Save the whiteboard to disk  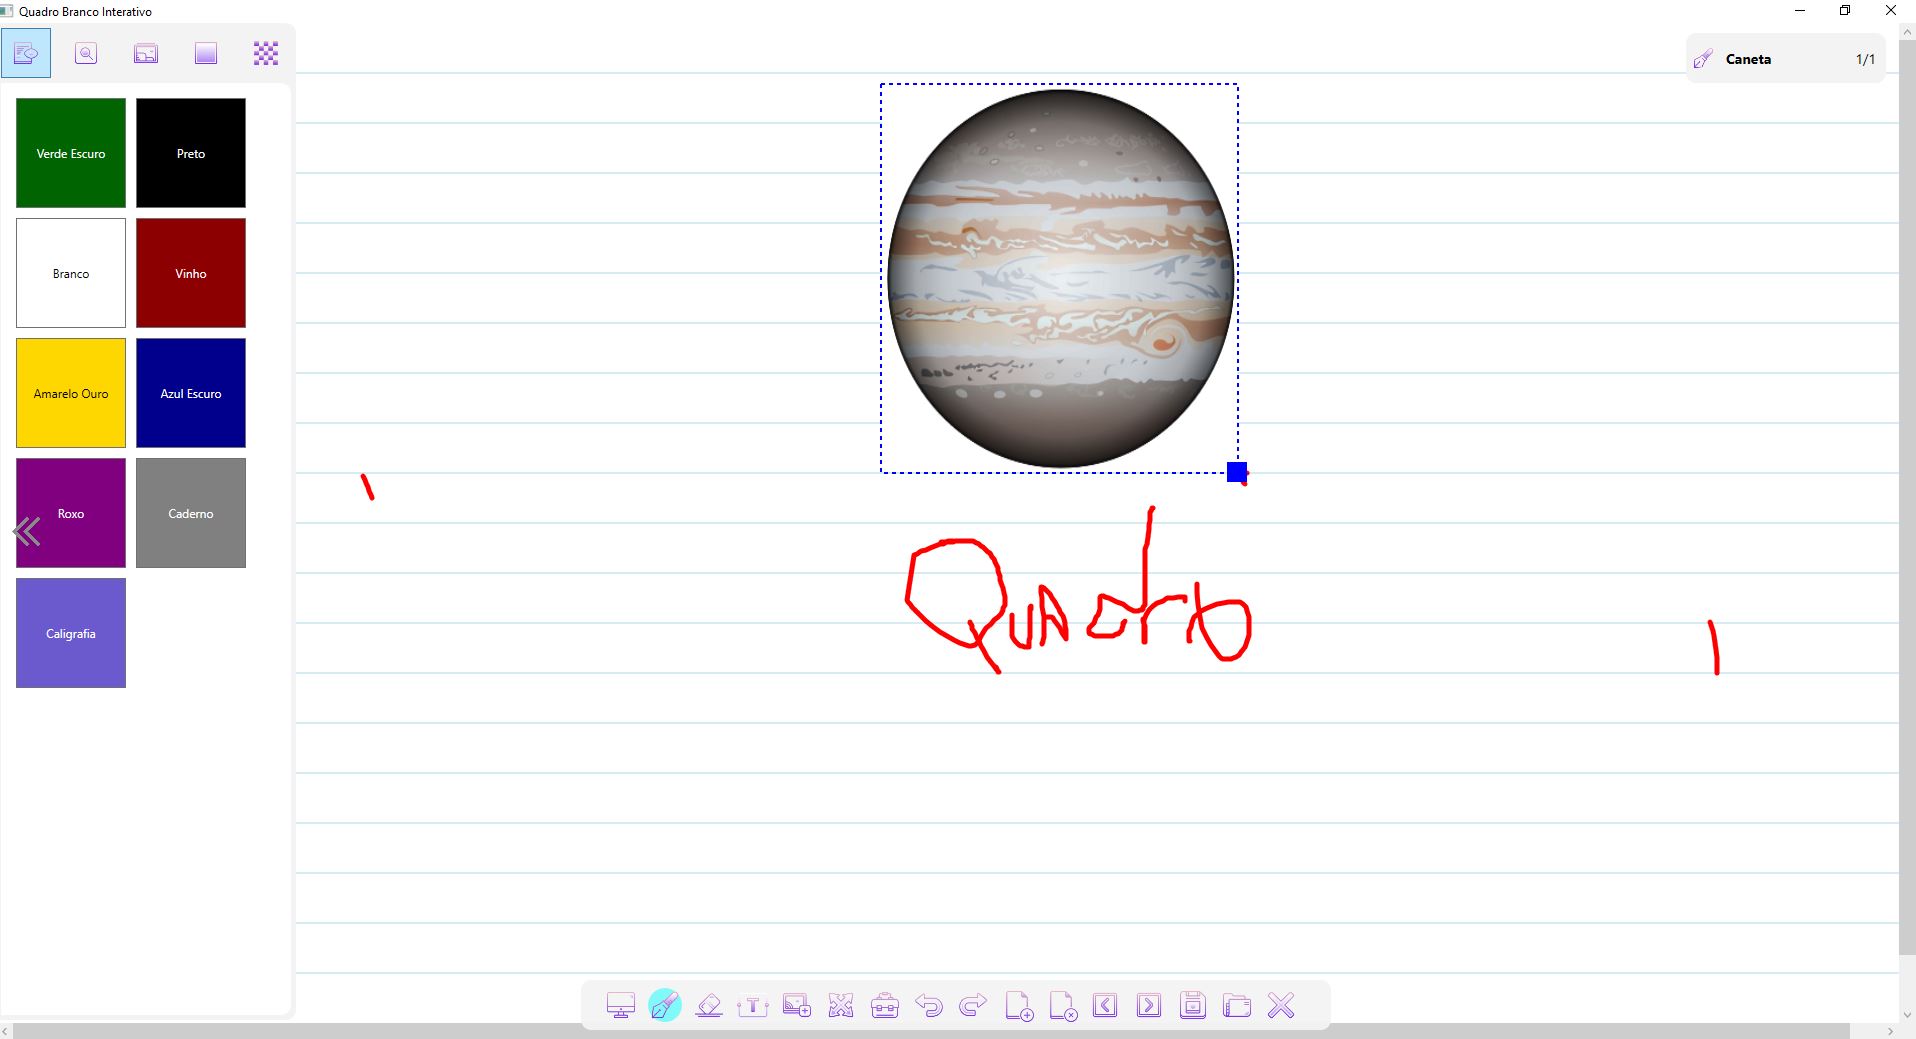click(x=1192, y=1006)
